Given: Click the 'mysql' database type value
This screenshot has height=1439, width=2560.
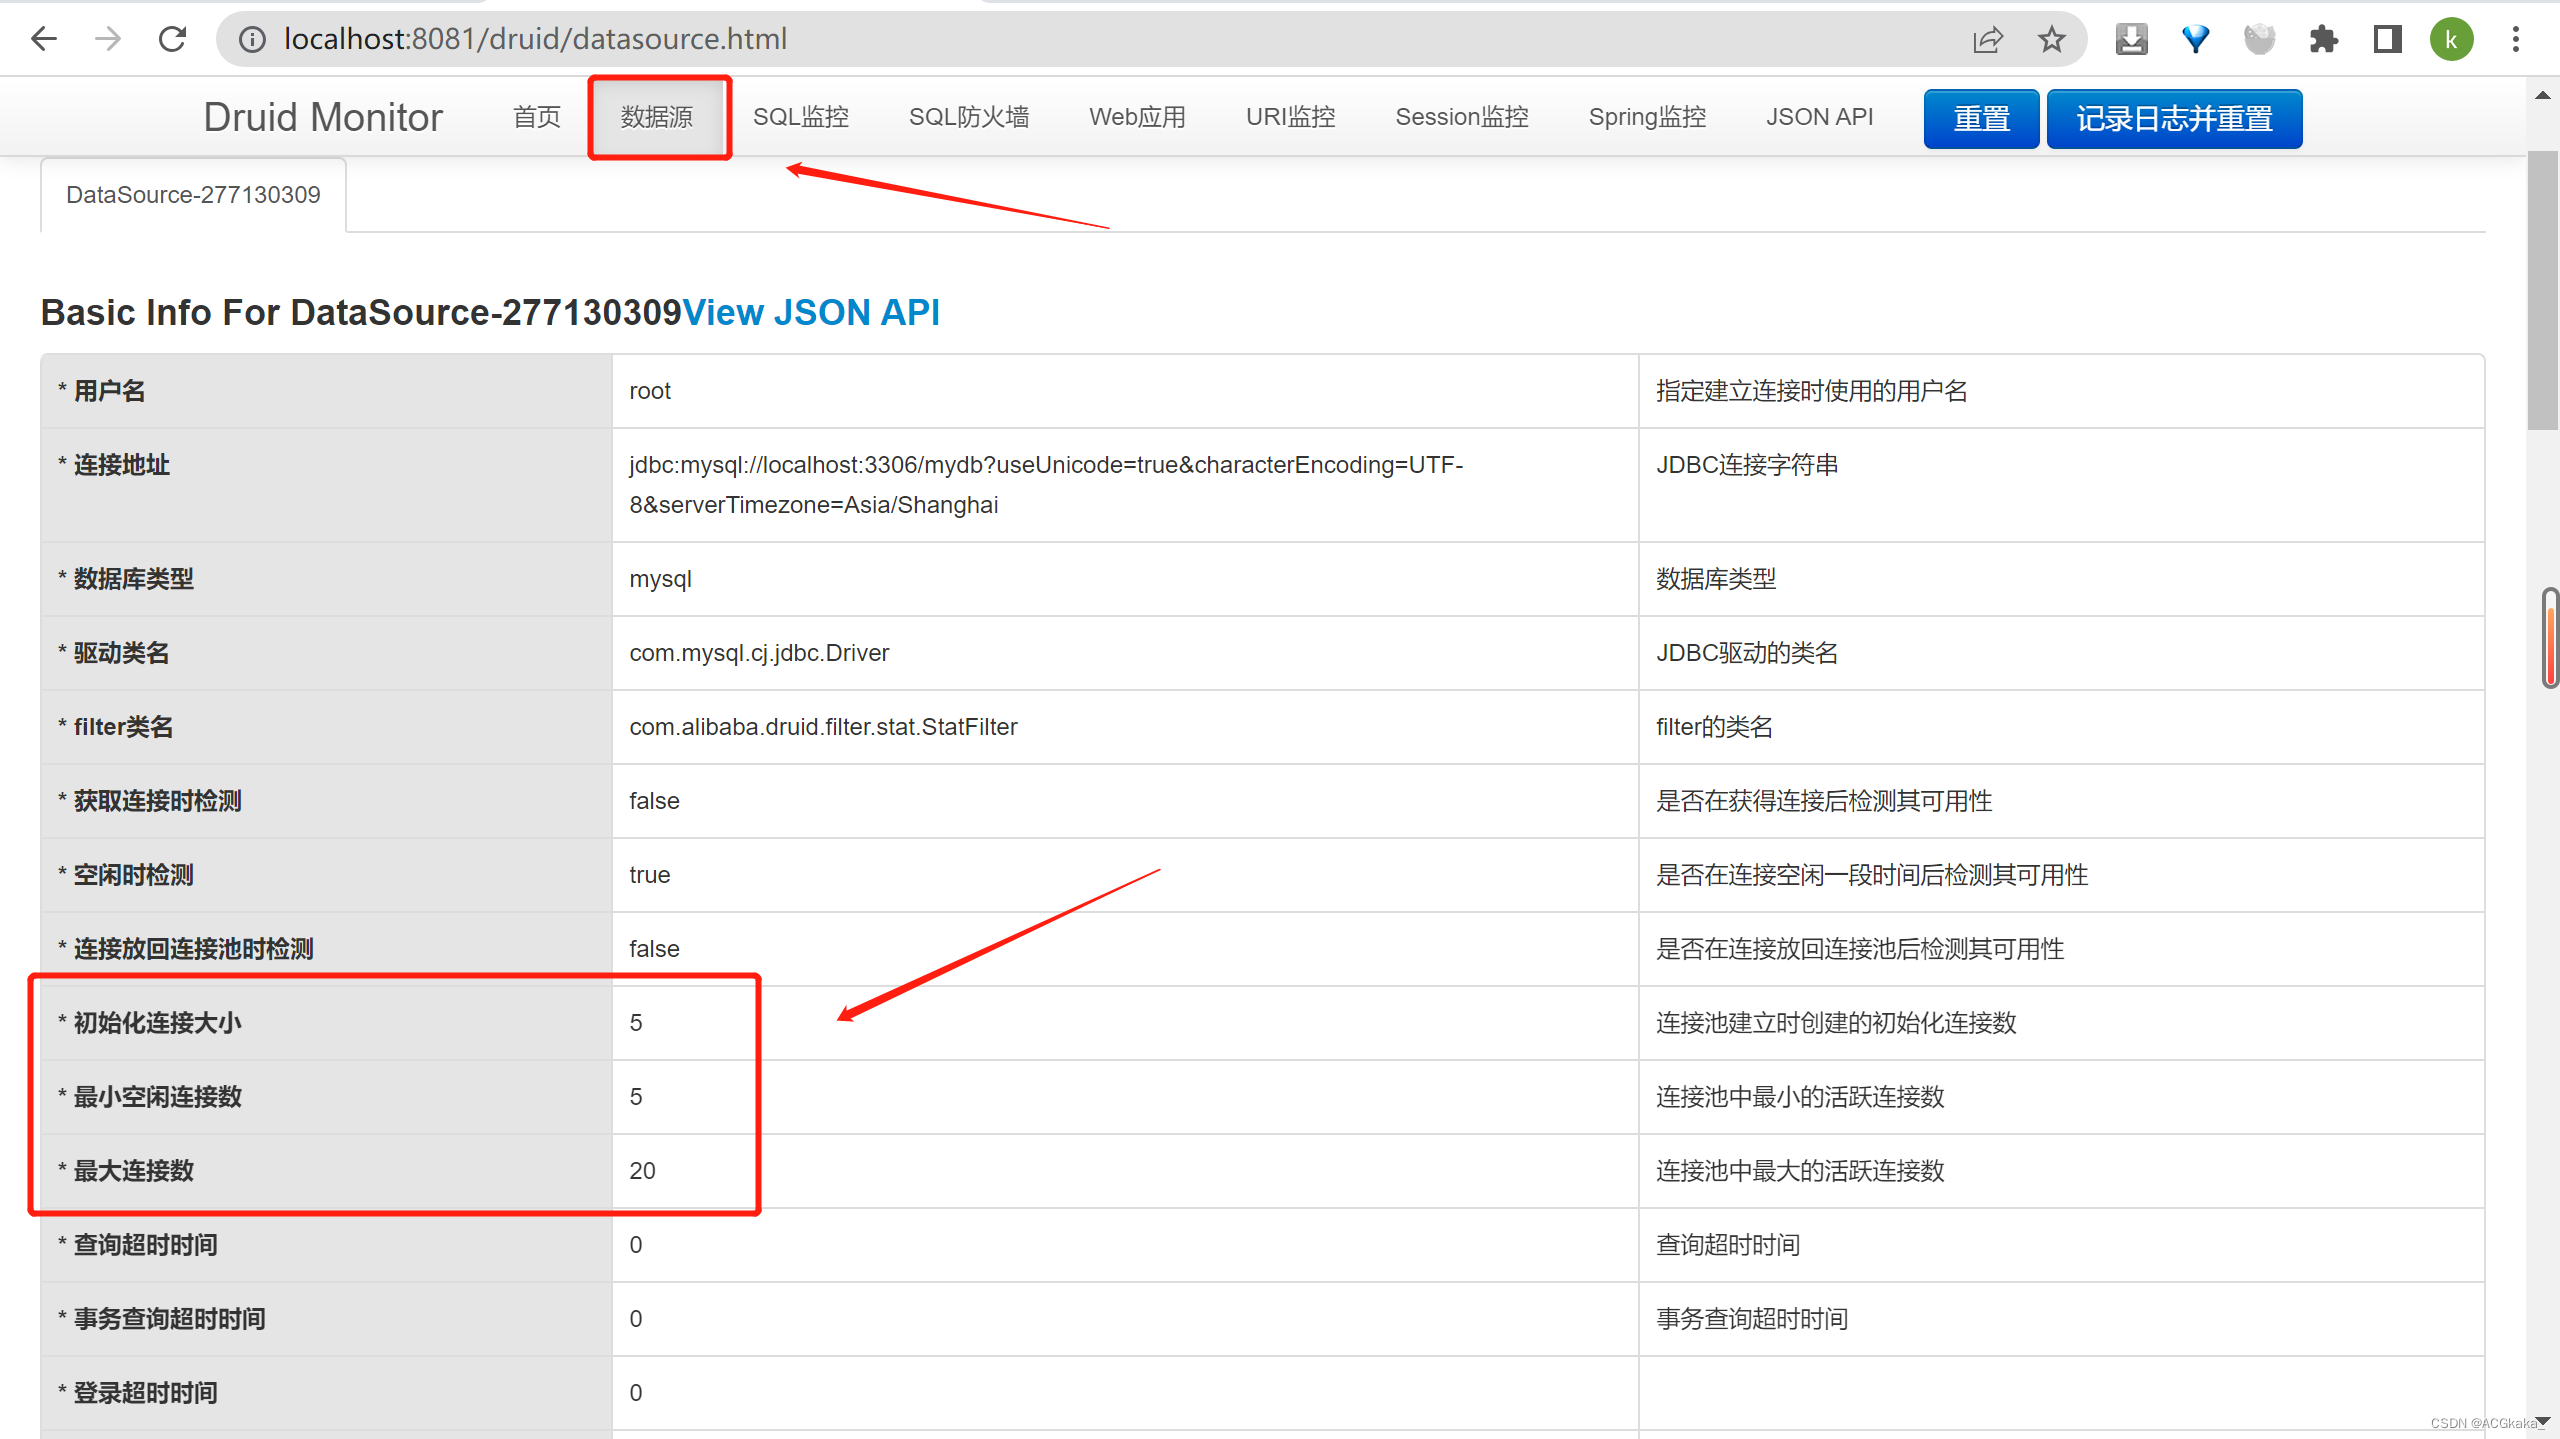Looking at the screenshot, I should point(661,579).
